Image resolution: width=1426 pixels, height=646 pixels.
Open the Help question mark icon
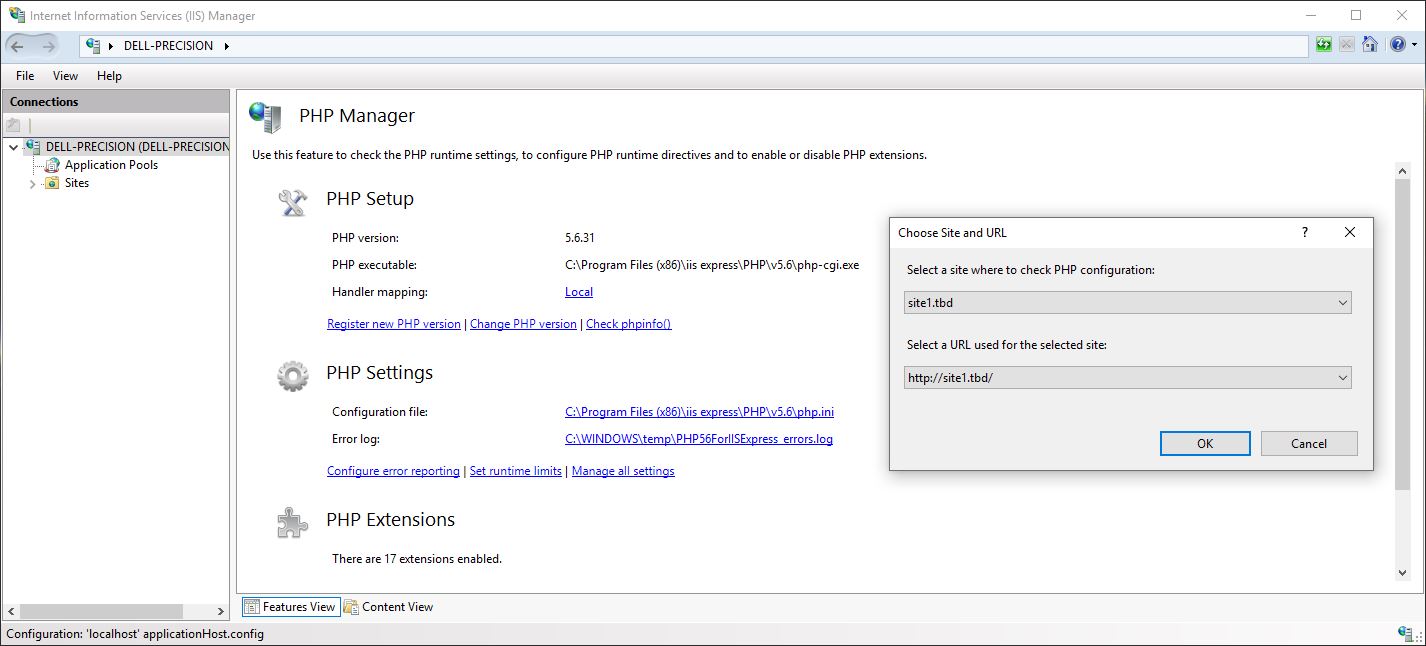point(1397,45)
